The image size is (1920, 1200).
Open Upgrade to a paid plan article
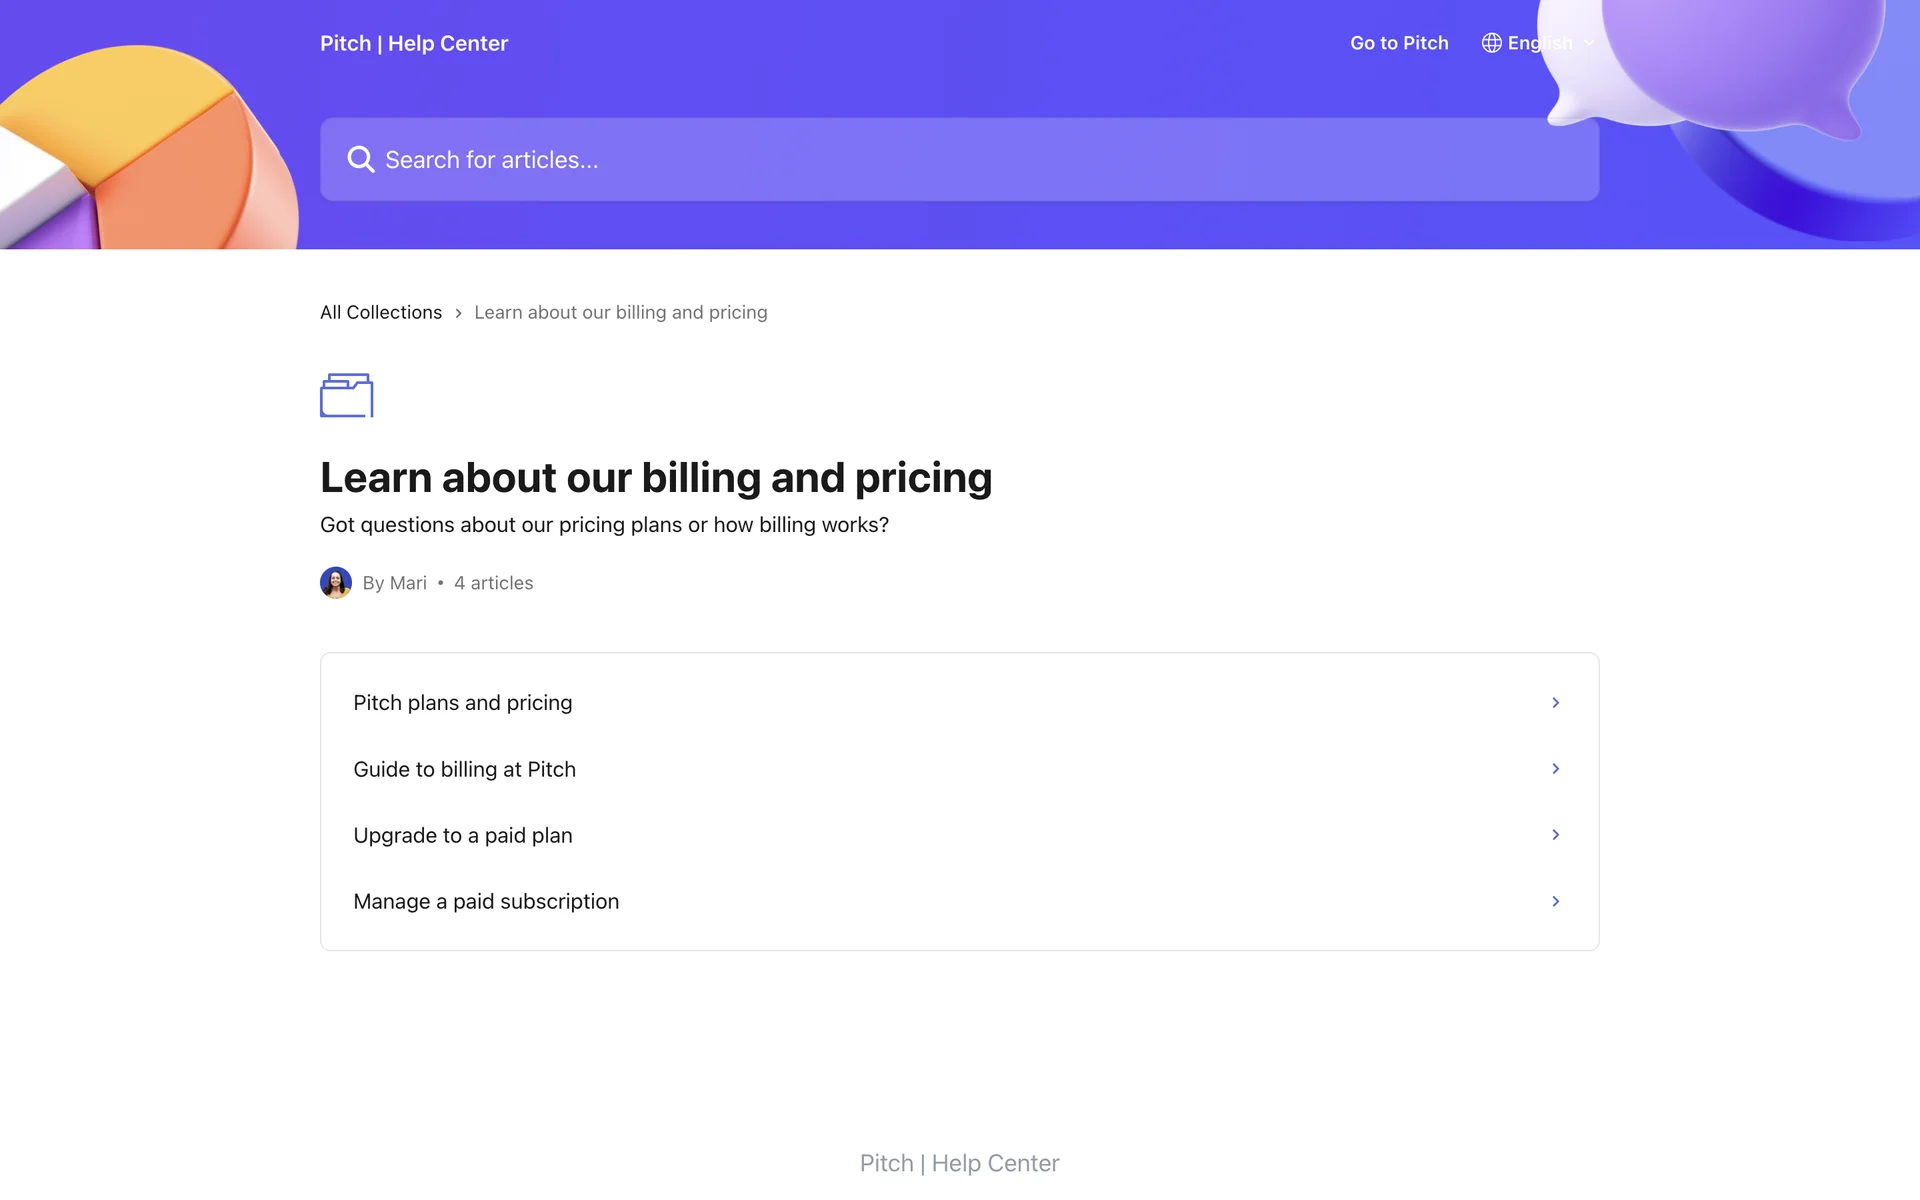coord(462,835)
